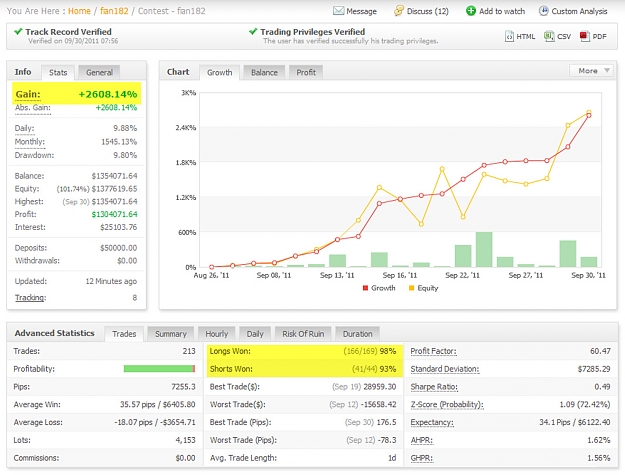Screen dimensions: 625x475
Task: Click the Shorts Won 93% value
Action: click(x=388, y=369)
